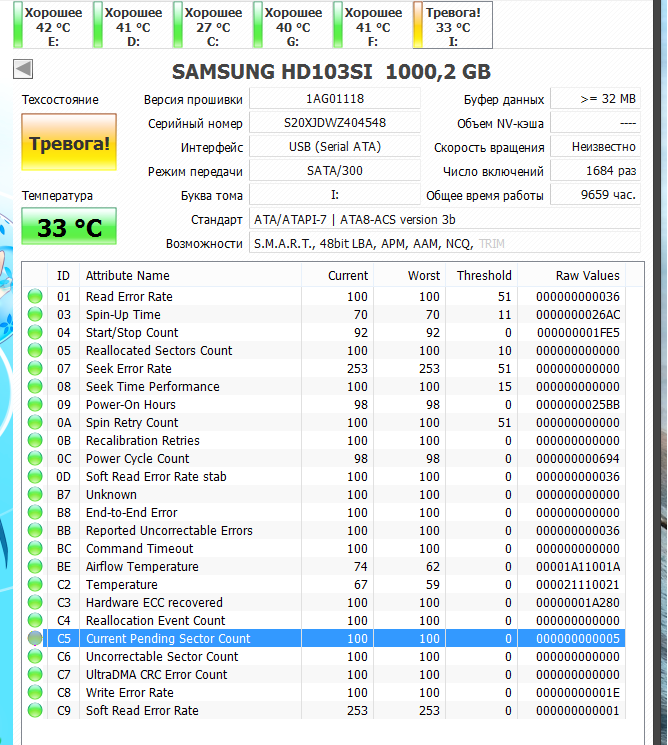Click status icon for Read Error Rate
The image size is (668, 745).
[35, 296]
